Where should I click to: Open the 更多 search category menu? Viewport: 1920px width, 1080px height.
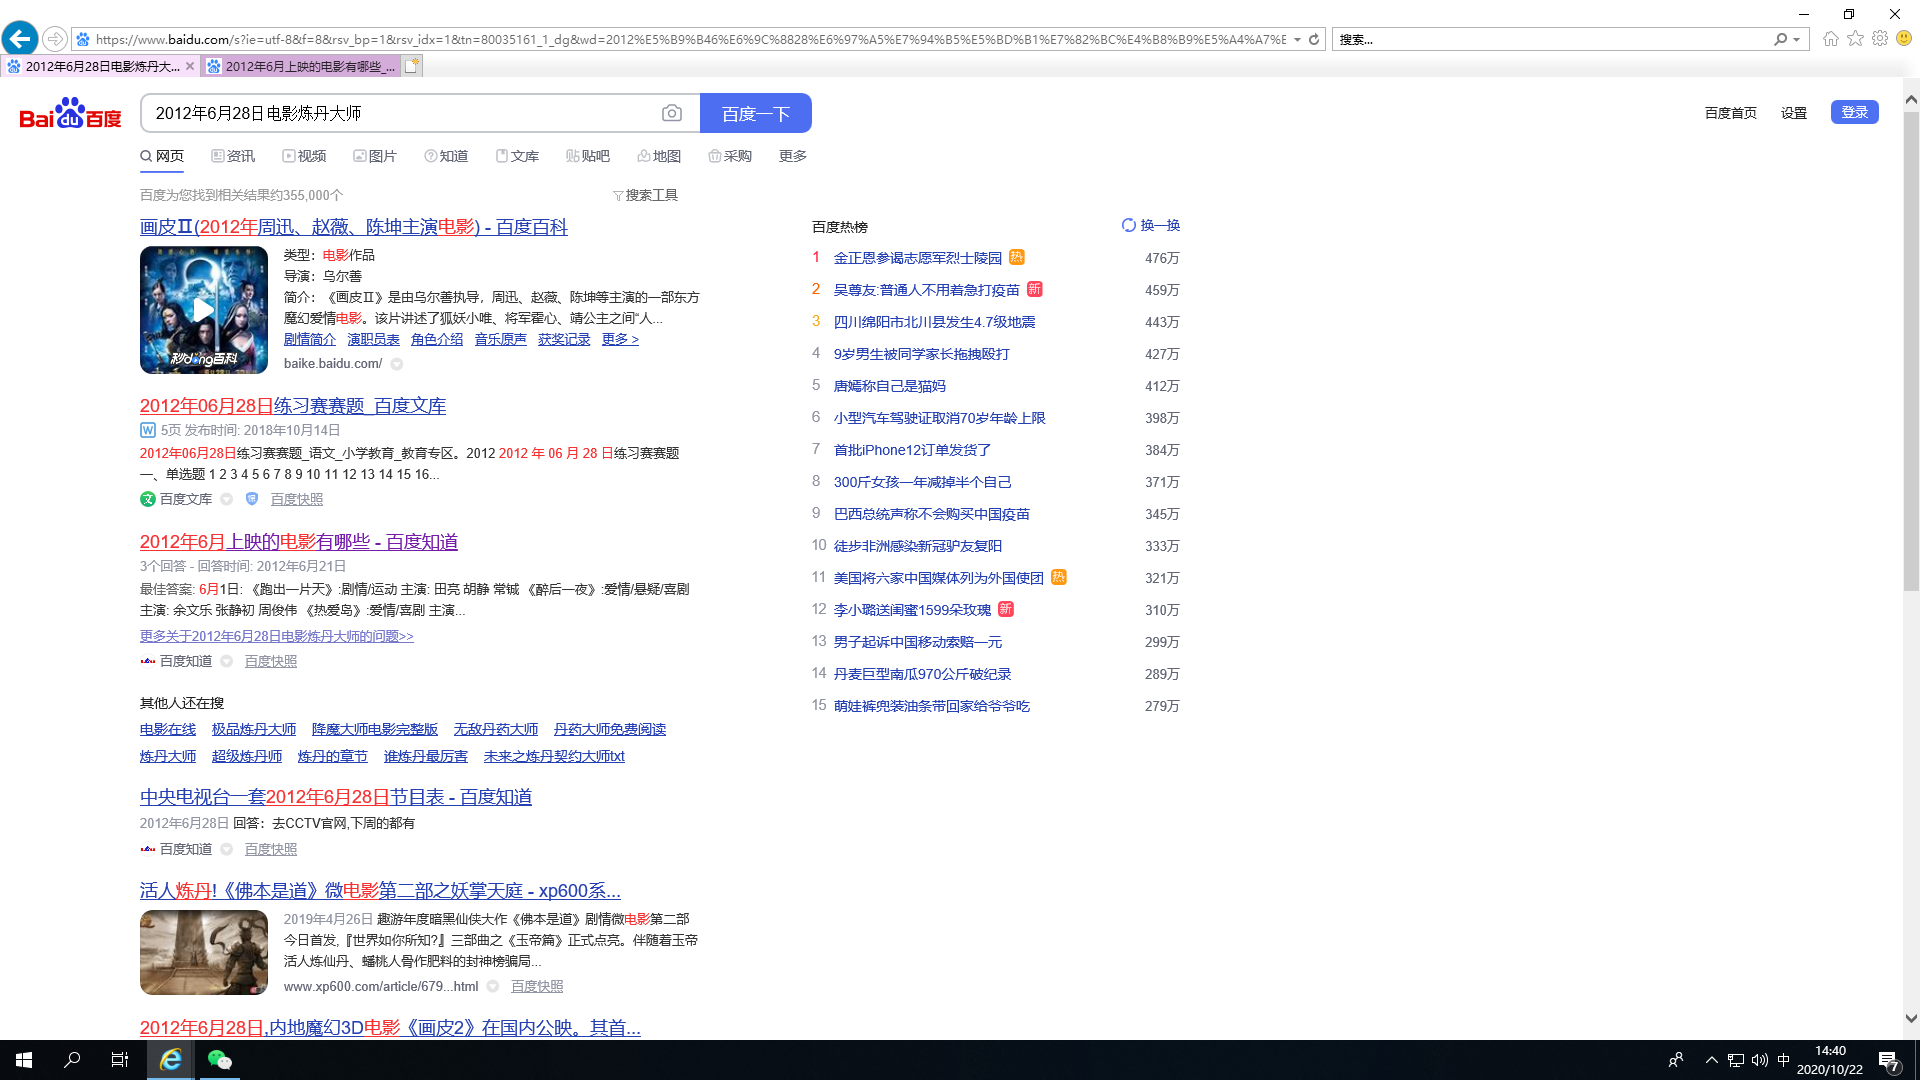tap(792, 156)
